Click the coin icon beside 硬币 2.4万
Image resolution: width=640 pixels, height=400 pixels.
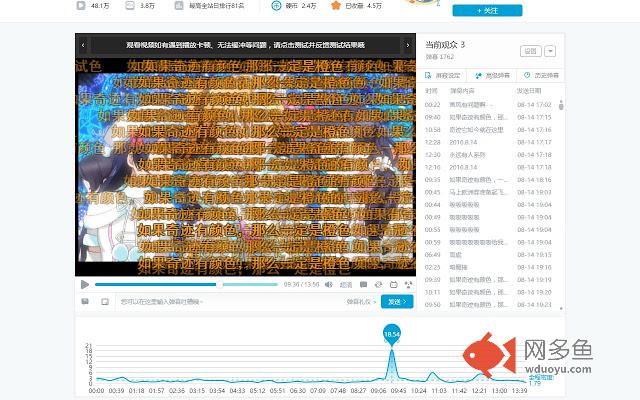[276, 6]
